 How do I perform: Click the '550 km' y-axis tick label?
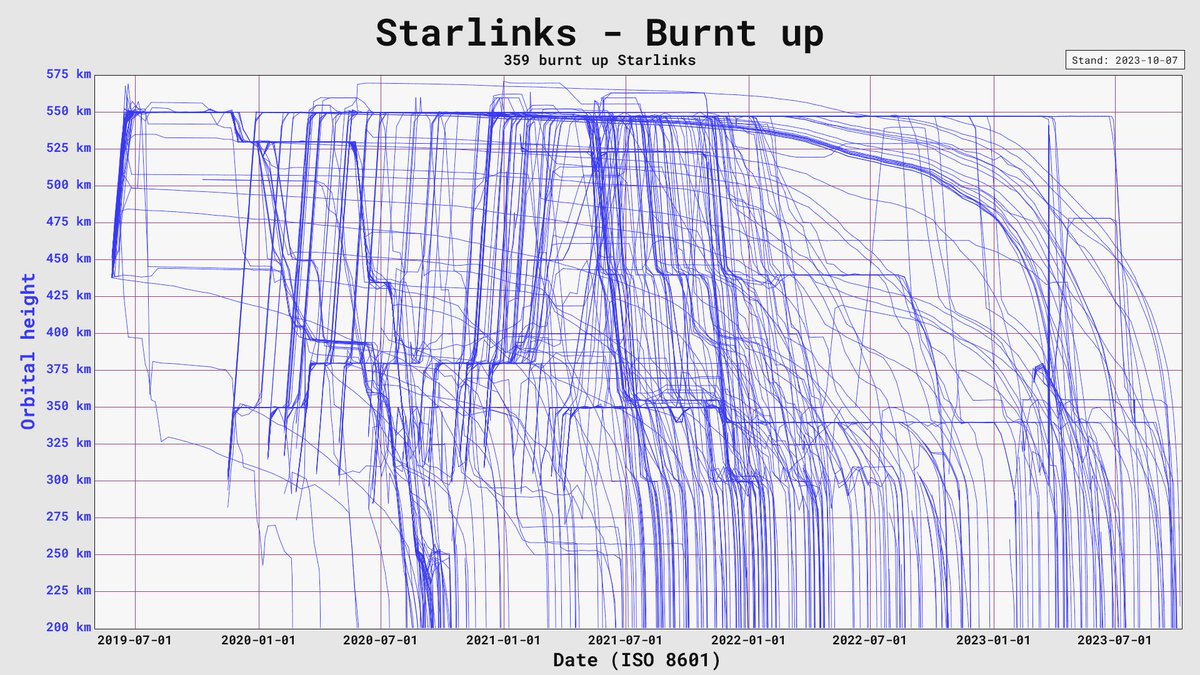(68, 111)
